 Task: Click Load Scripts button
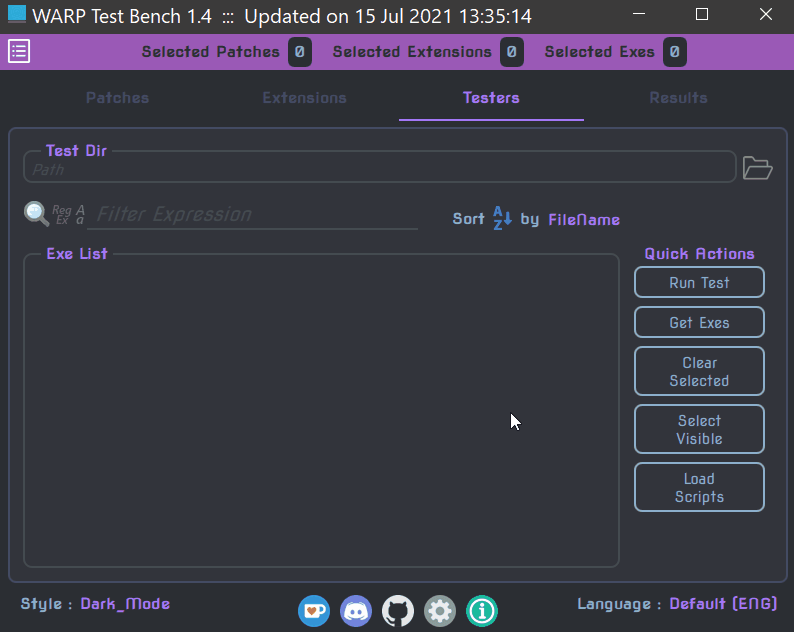699,487
